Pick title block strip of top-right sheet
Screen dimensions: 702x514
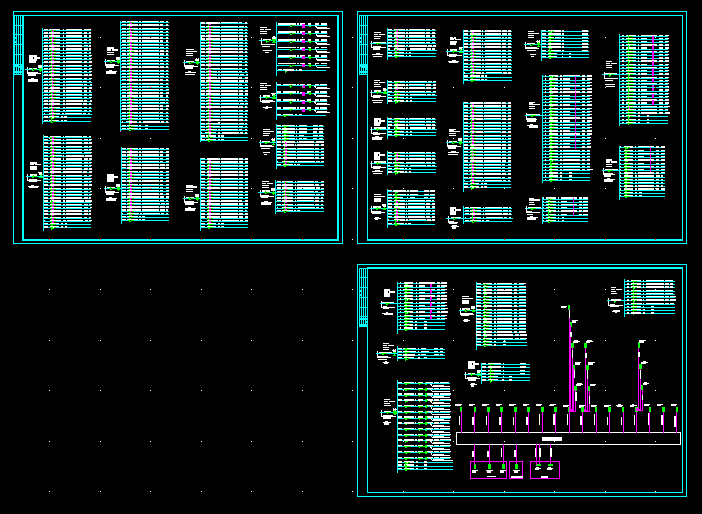tap(363, 45)
